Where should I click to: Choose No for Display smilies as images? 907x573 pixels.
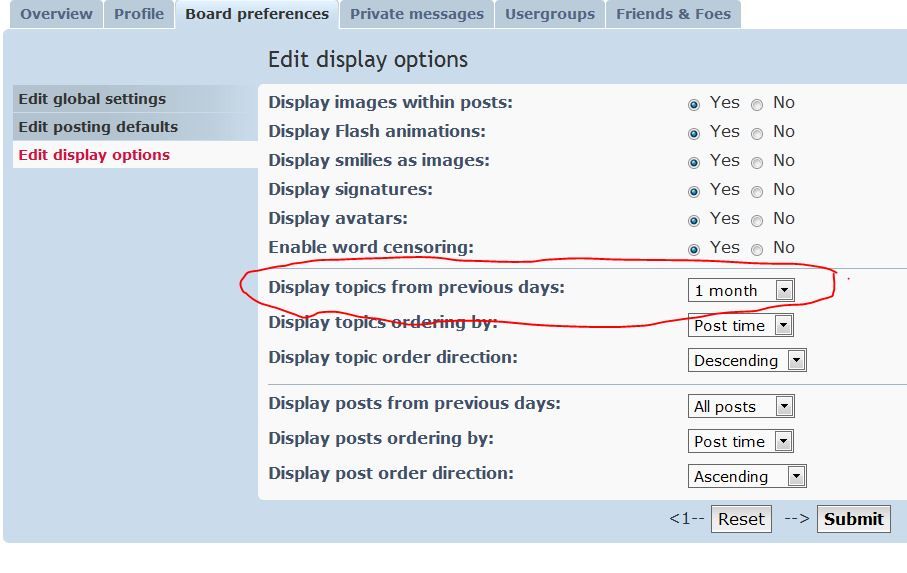[757, 162]
